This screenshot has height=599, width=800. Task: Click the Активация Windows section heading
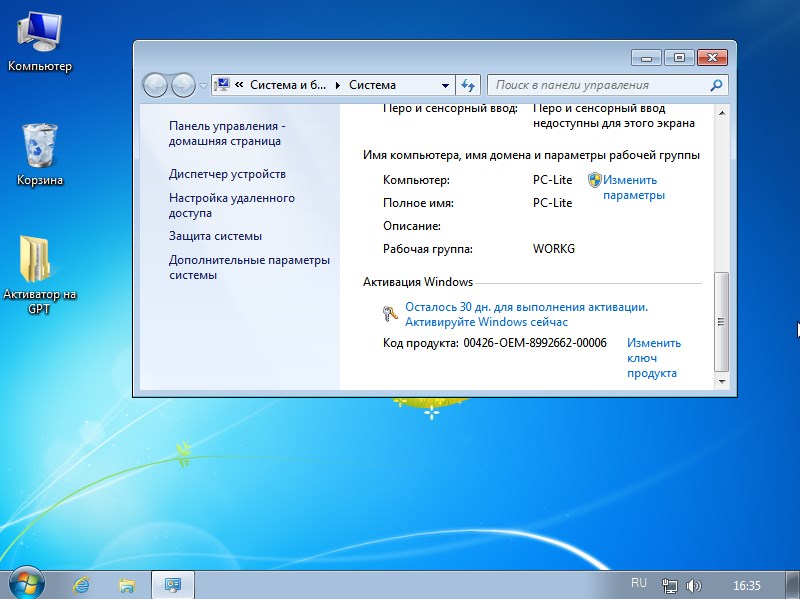coord(418,282)
